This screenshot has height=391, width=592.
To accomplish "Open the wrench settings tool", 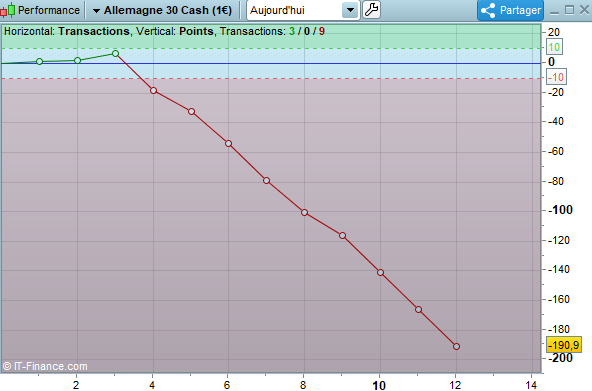I will 371,10.
